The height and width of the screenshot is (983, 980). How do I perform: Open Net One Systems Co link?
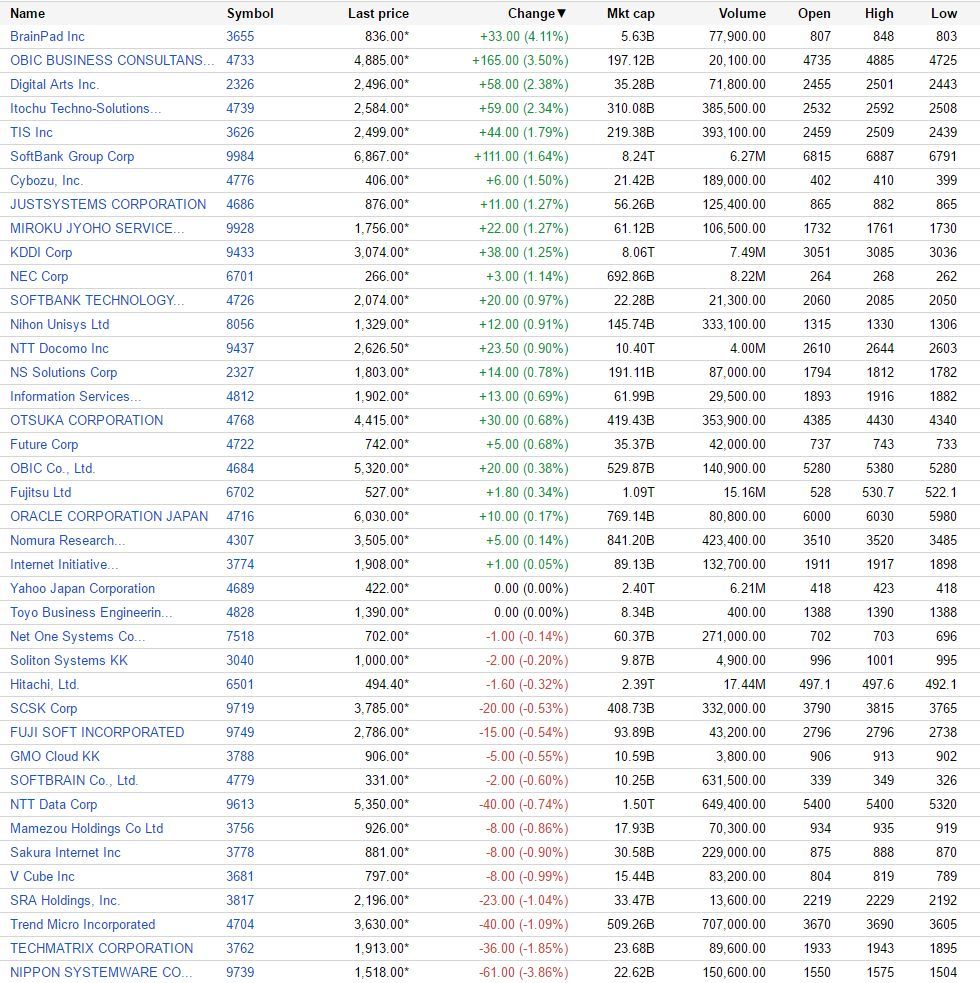tap(78, 636)
